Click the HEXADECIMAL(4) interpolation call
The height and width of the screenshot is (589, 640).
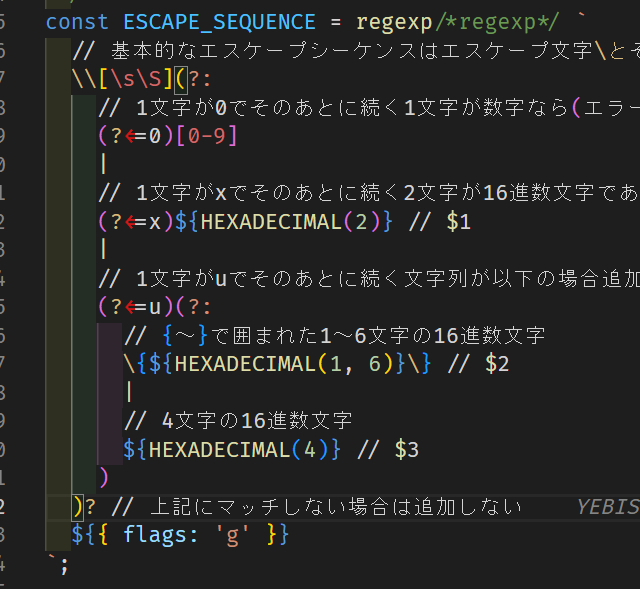pos(232,449)
